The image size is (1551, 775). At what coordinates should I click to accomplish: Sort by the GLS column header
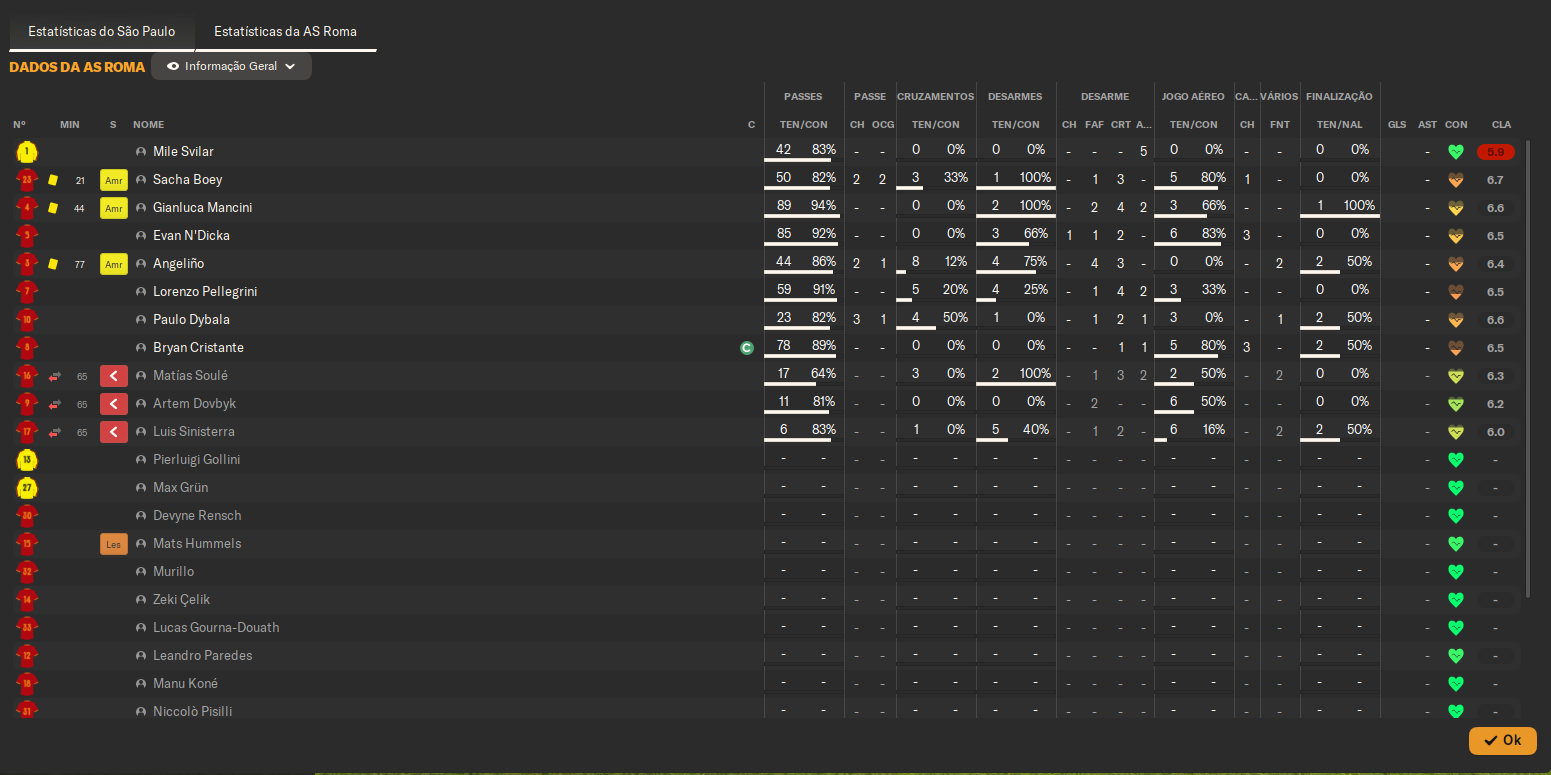[x=1397, y=125]
